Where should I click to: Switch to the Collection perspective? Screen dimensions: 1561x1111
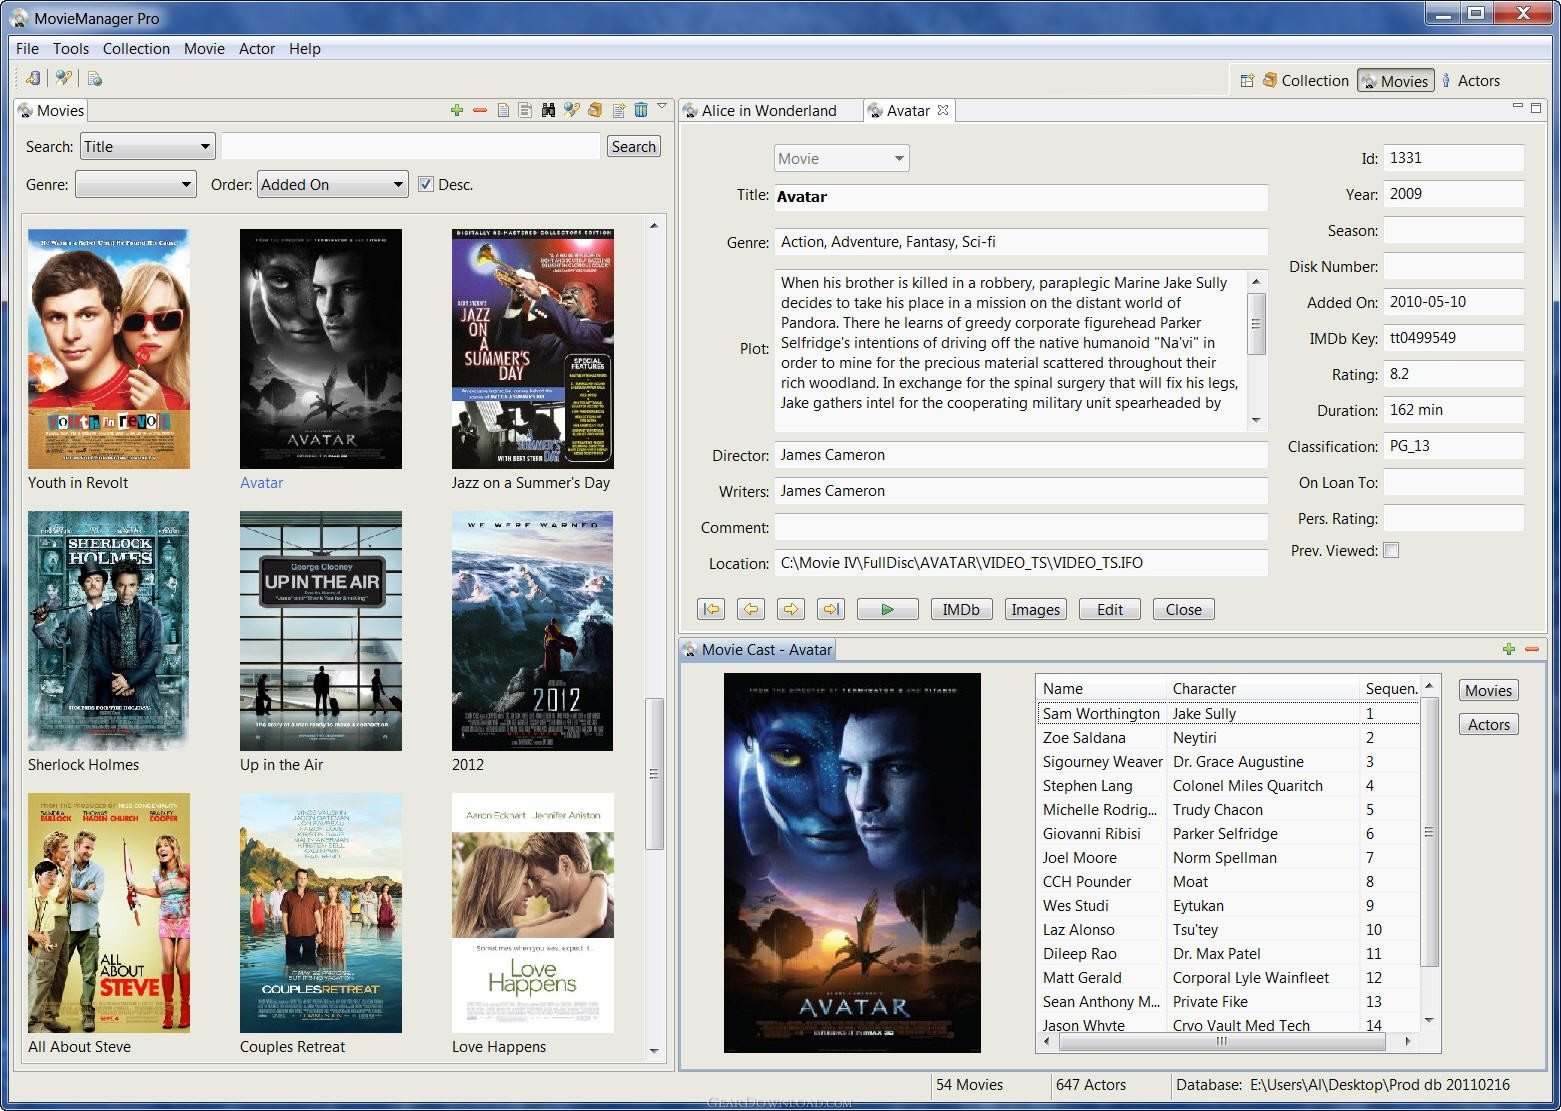tap(1305, 81)
